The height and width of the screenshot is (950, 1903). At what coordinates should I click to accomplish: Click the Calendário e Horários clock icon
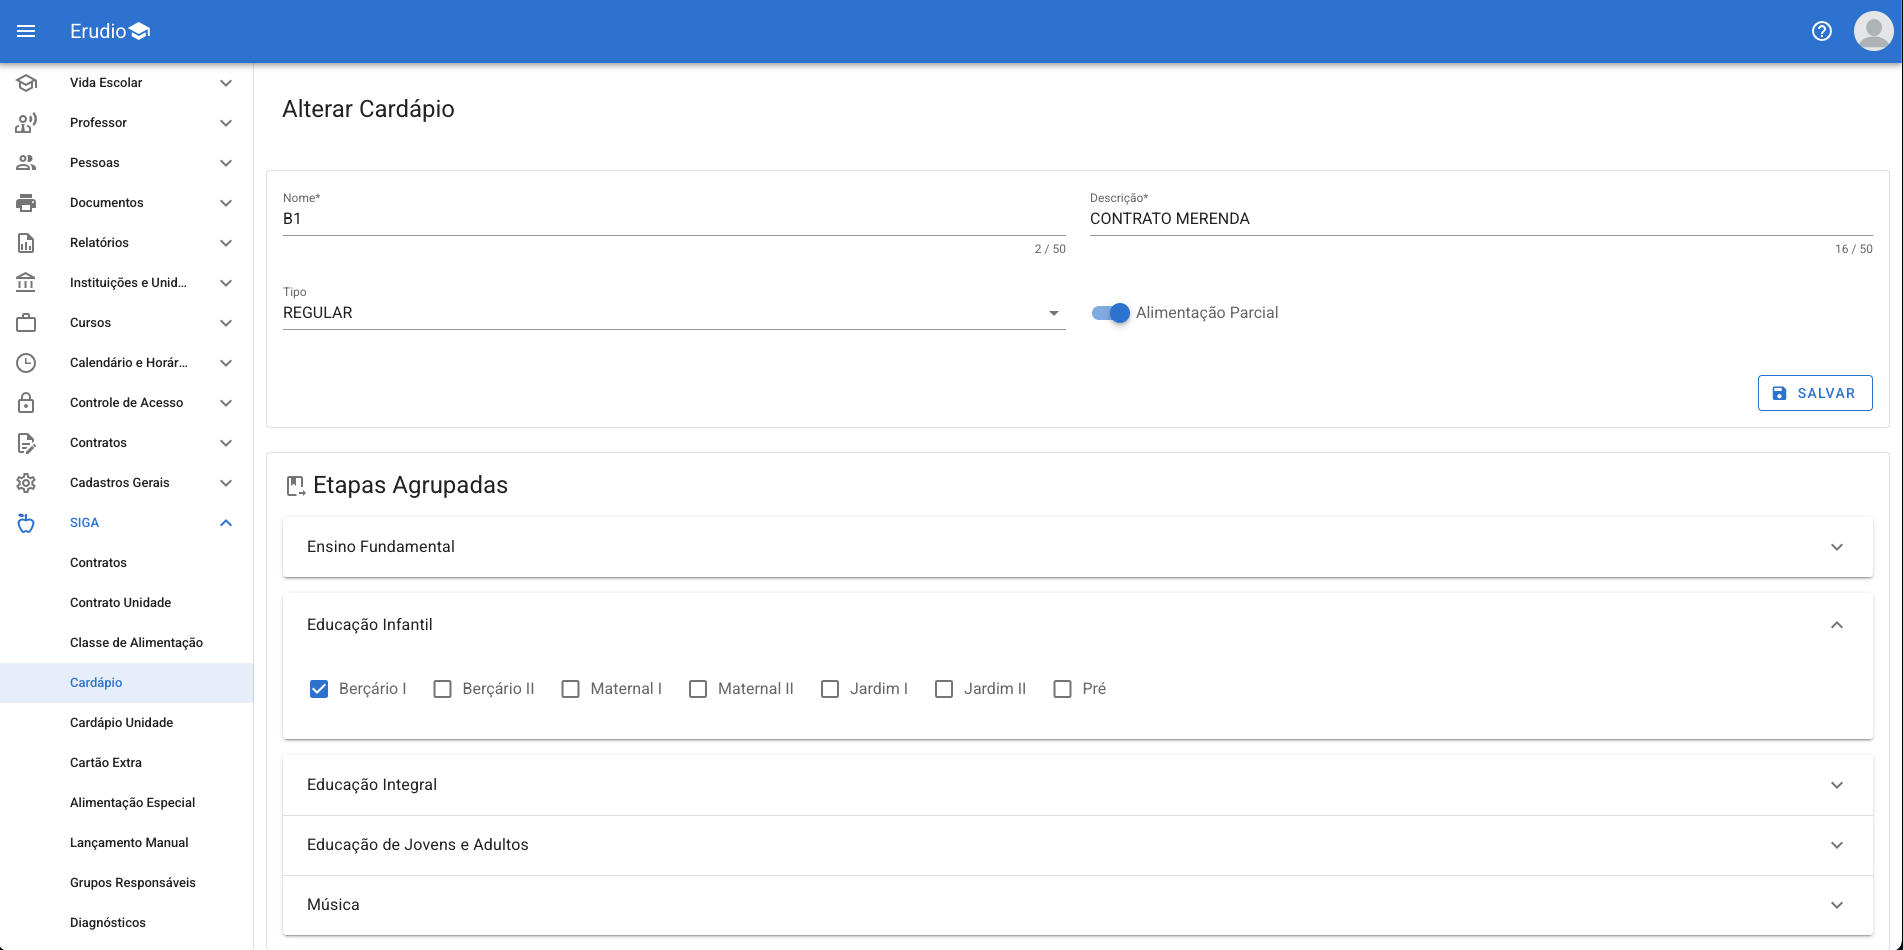click(x=26, y=363)
